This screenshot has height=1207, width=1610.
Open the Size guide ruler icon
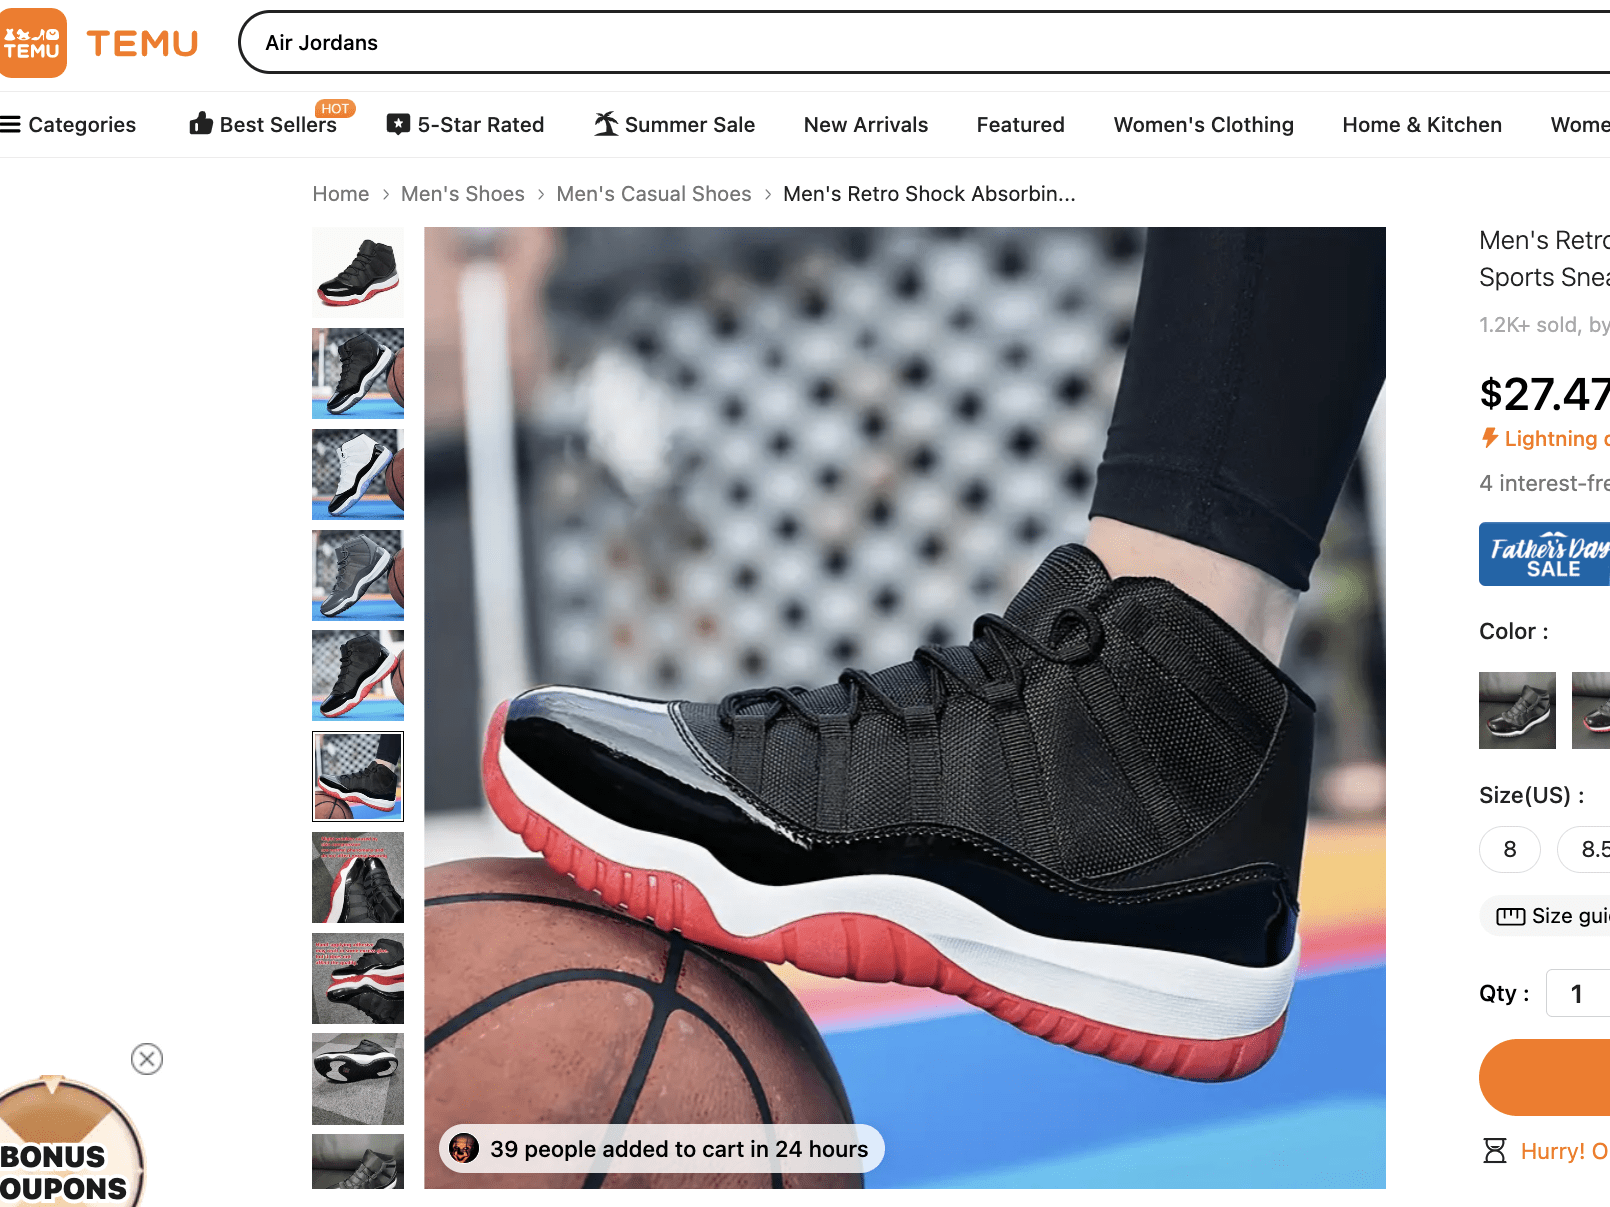pyautogui.click(x=1513, y=915)
